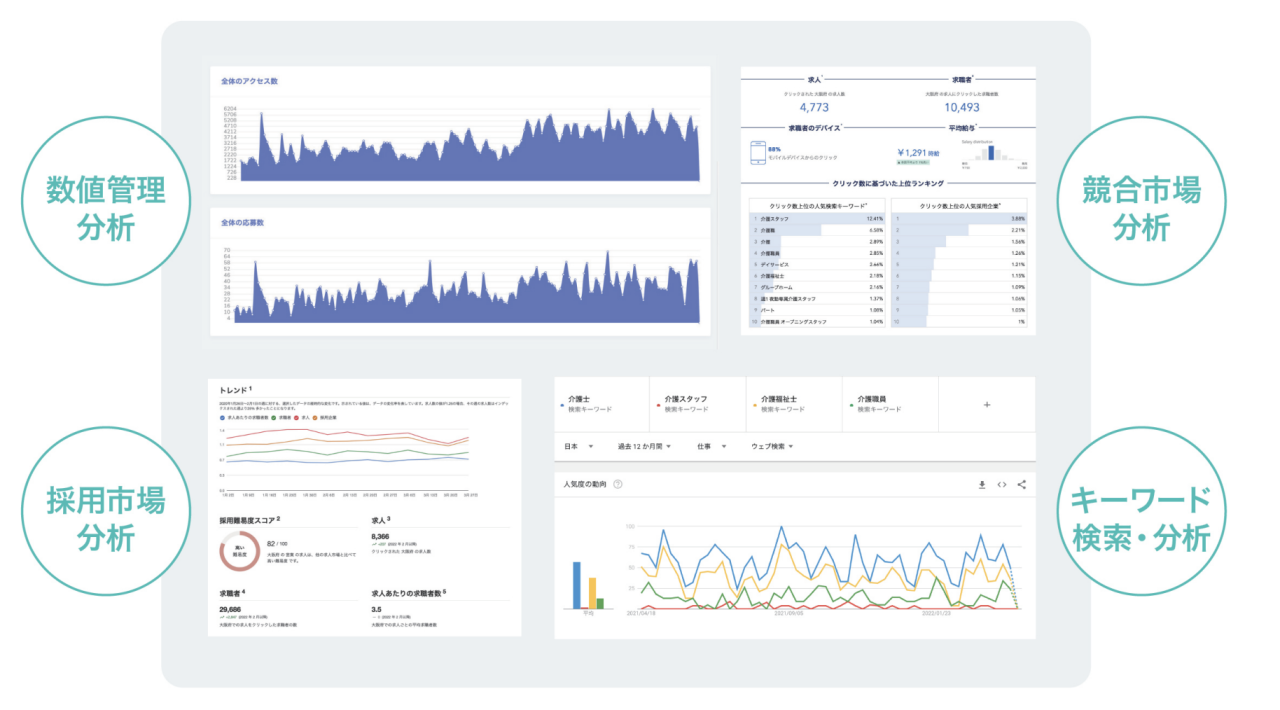
Task: Click the mobile device icon
Action: 758,153
